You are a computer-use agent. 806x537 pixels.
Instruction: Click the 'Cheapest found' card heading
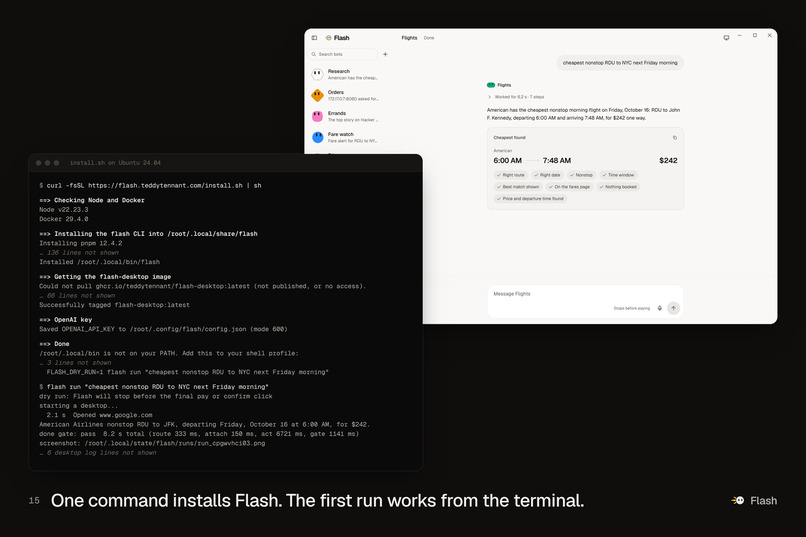point(509,138)
